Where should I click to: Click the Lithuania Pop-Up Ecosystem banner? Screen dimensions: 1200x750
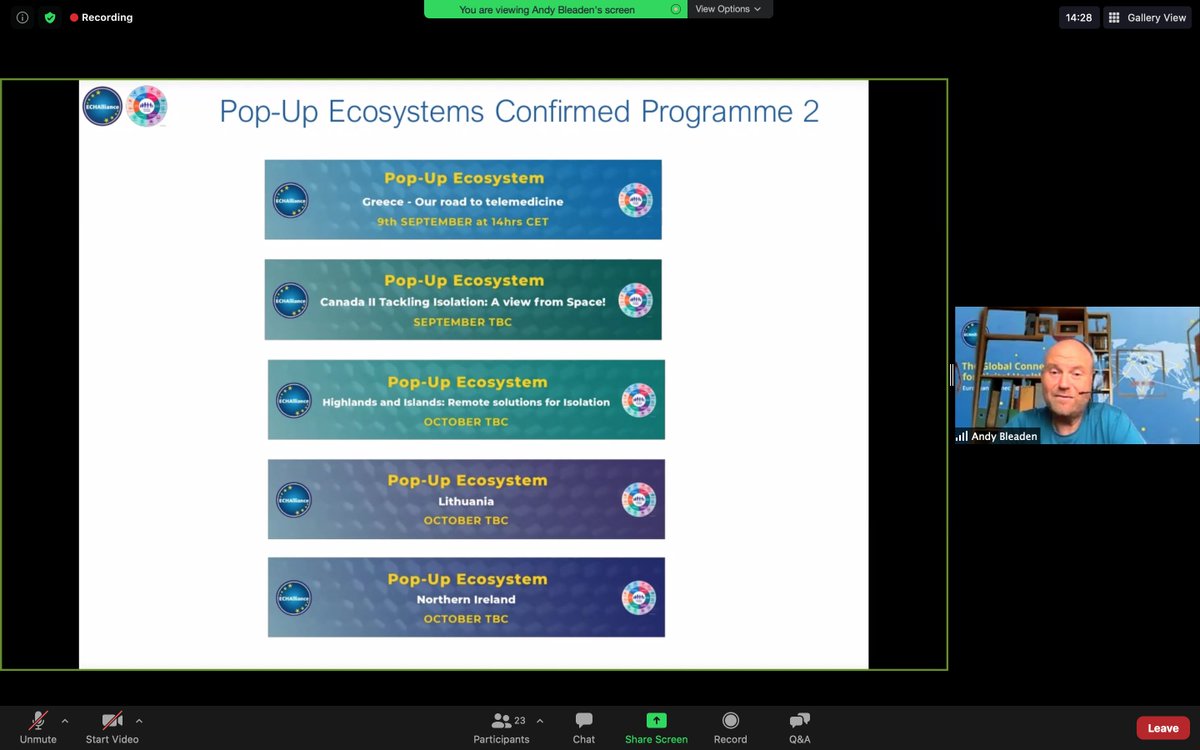pos(466,499)
